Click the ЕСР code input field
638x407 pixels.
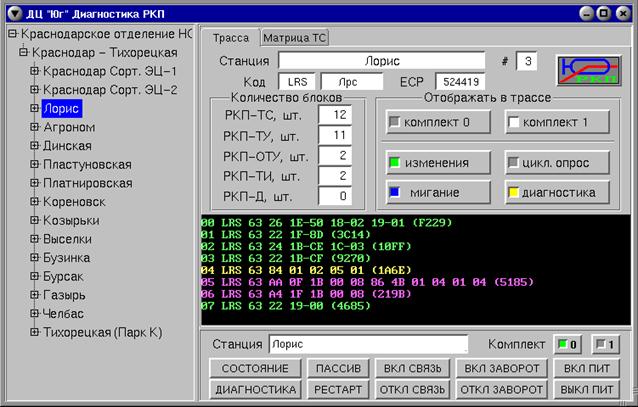tap(460, 82)
